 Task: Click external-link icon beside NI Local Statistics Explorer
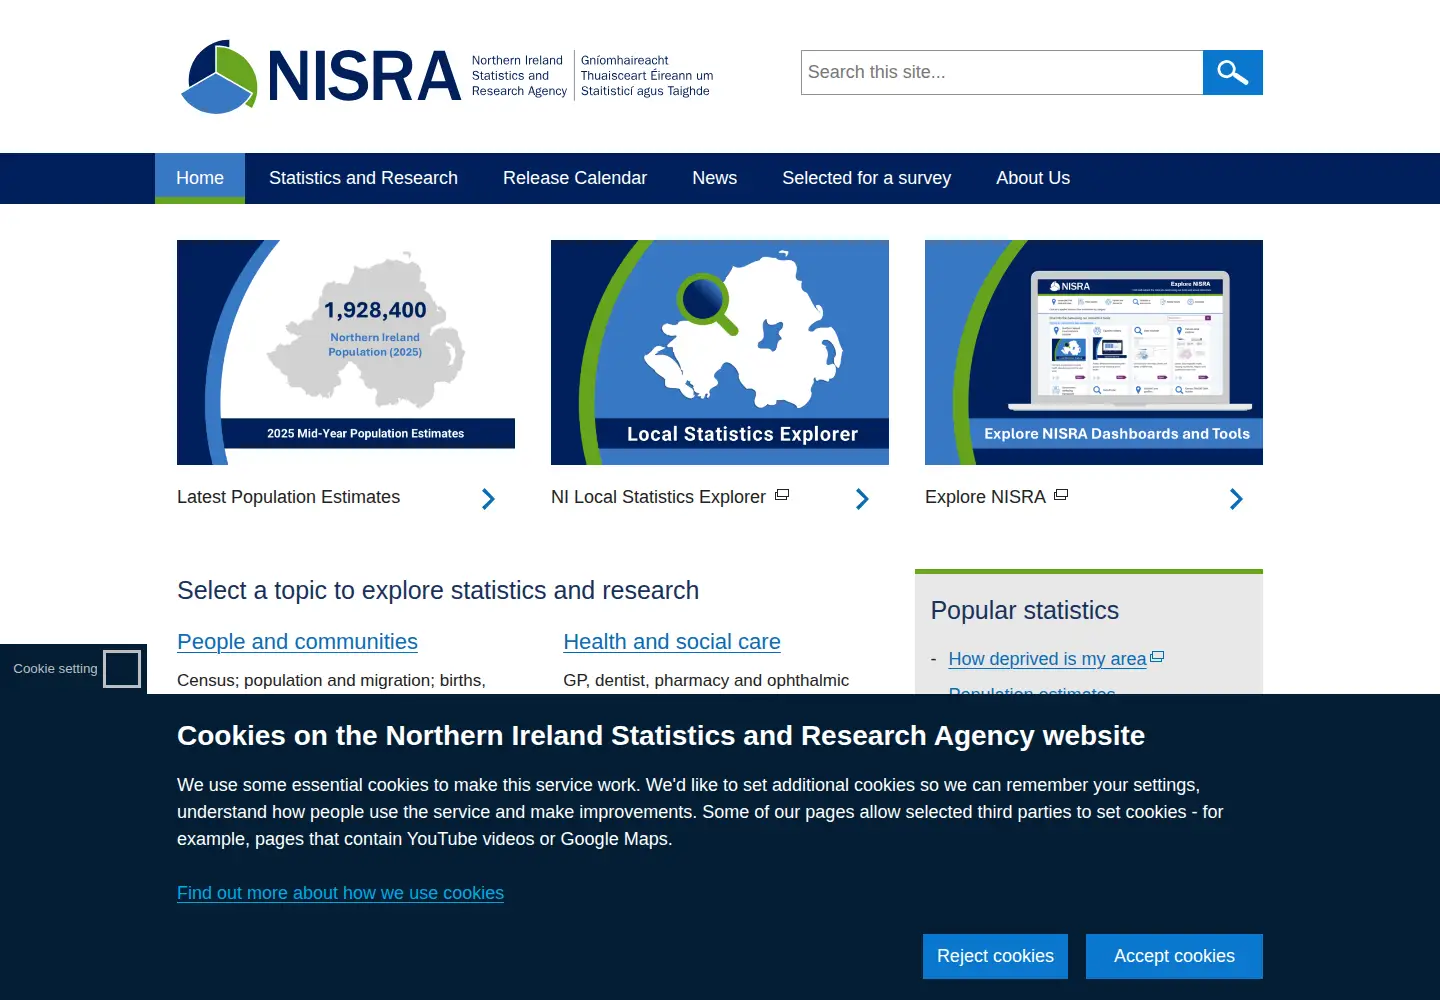pyautogui.click(x=782, y=495)
